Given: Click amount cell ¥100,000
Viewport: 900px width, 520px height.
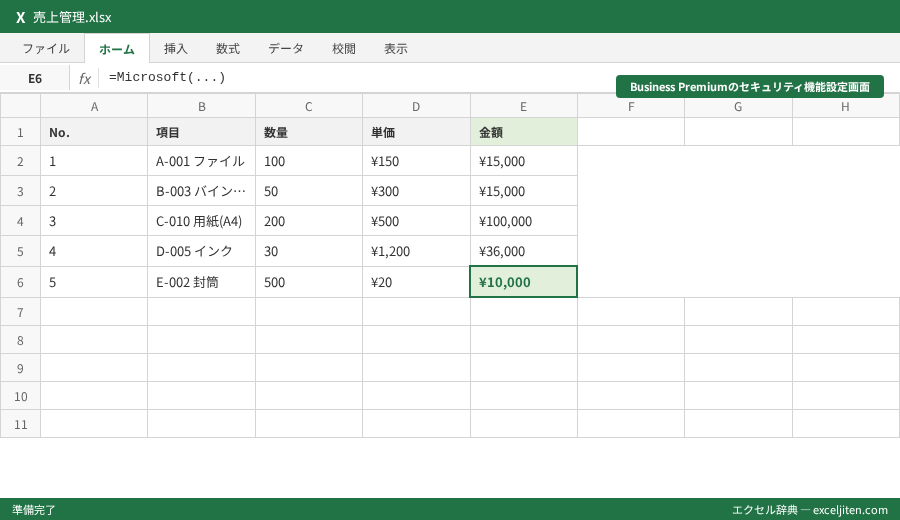Looking at the screenshot, I should 523,221.
